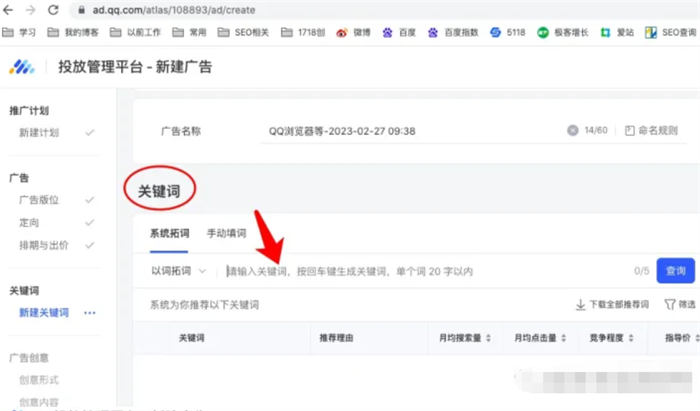Viewport: 700px width, 411px height.
Task: Go to 定向 step in sidebar
Action: pos(29,223)
